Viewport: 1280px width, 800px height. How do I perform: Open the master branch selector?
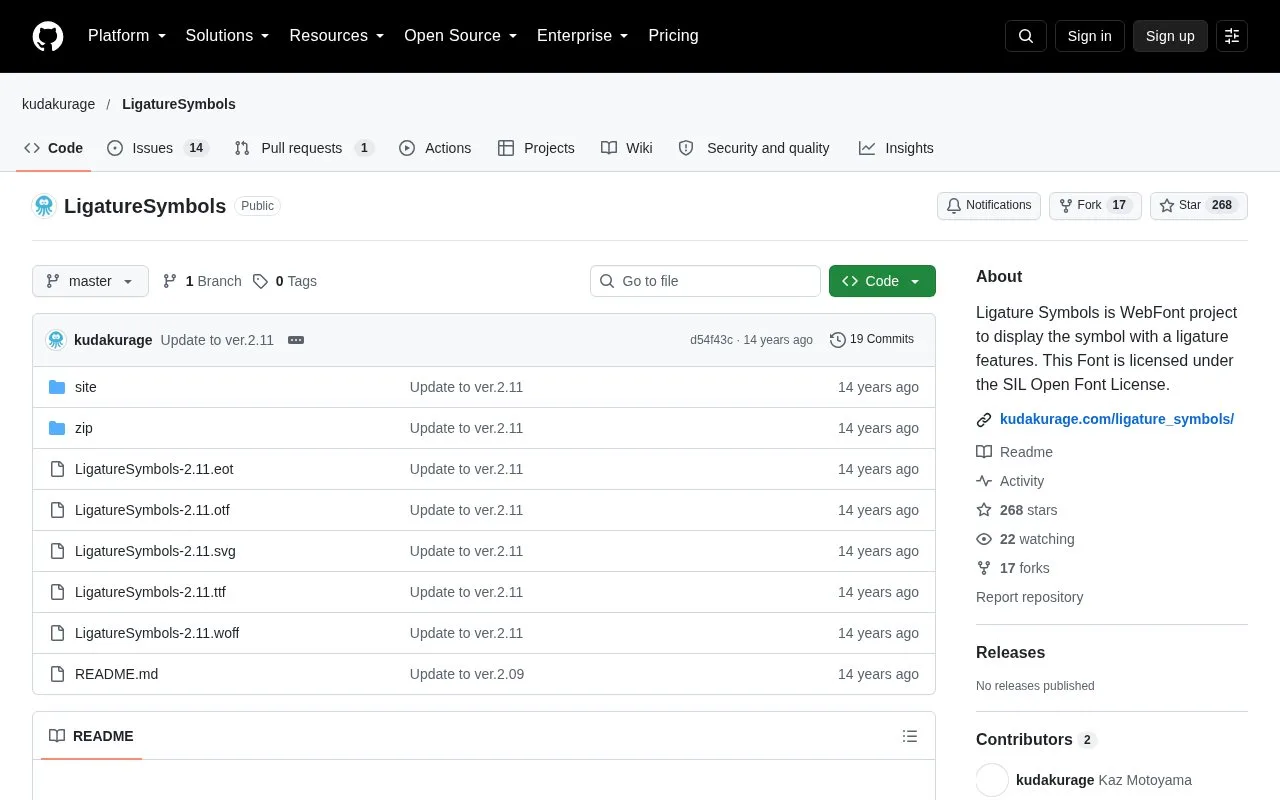tap(90, 281)
